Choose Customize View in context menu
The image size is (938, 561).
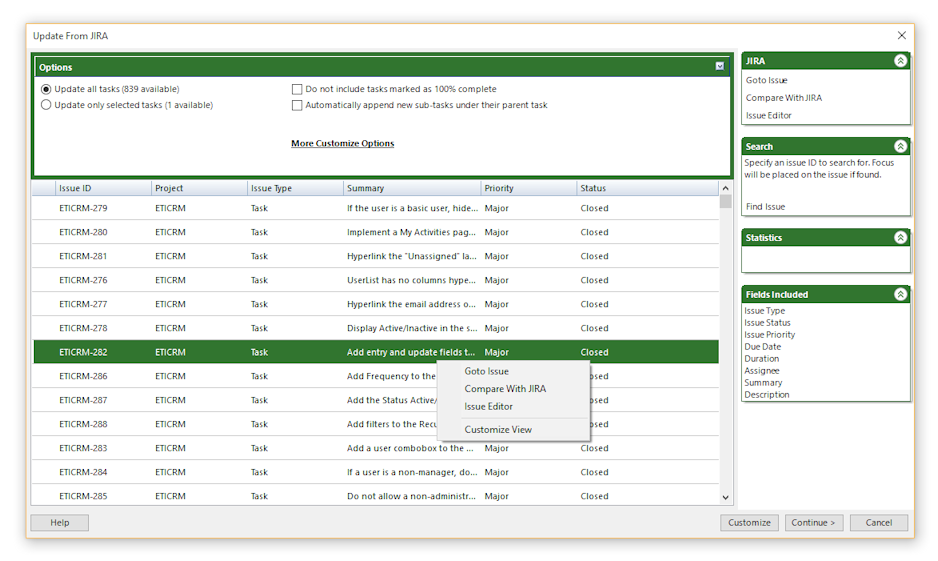tap(498, 429)
